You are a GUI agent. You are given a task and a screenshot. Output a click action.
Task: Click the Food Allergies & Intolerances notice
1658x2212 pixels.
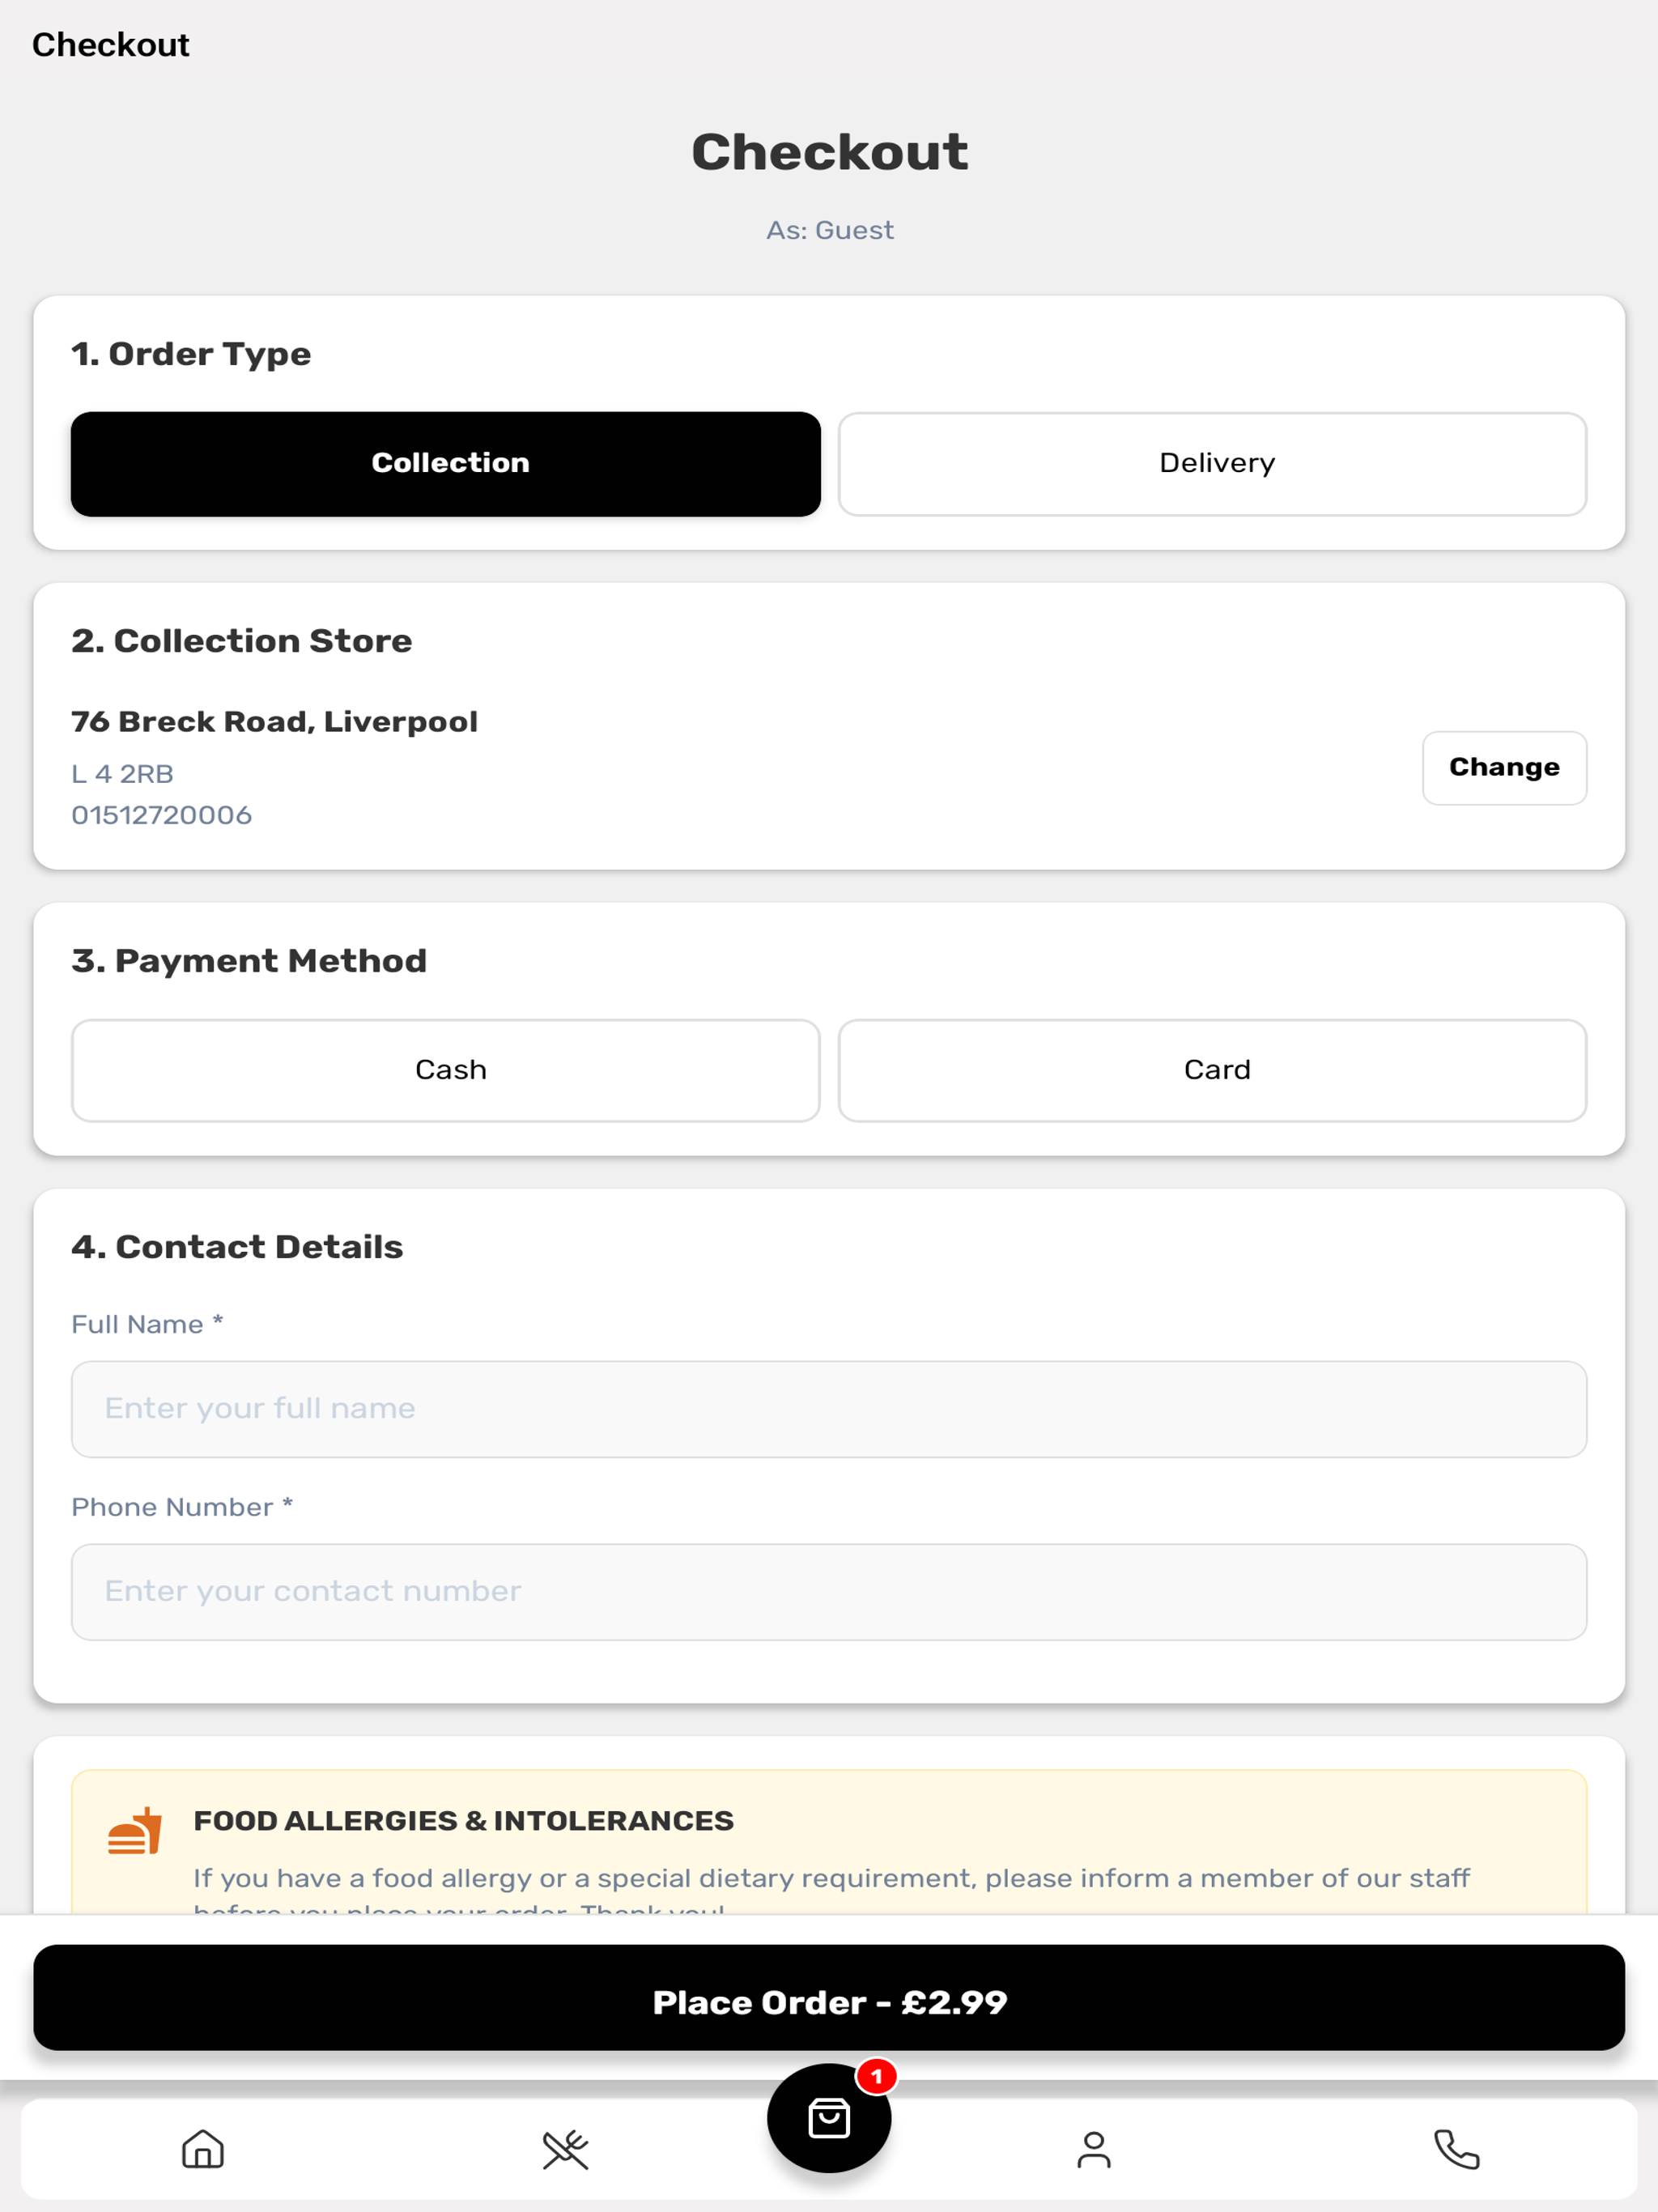pos(828,1842)
